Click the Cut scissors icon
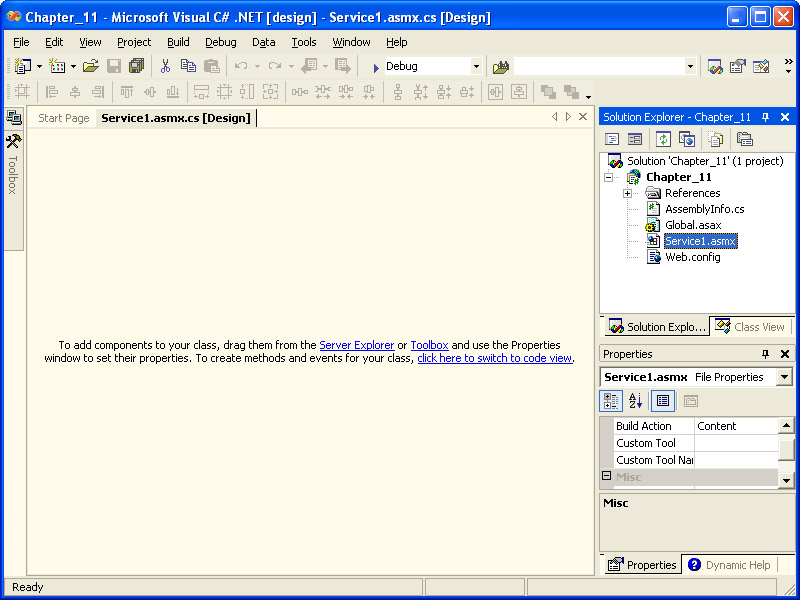 point(165,66)
